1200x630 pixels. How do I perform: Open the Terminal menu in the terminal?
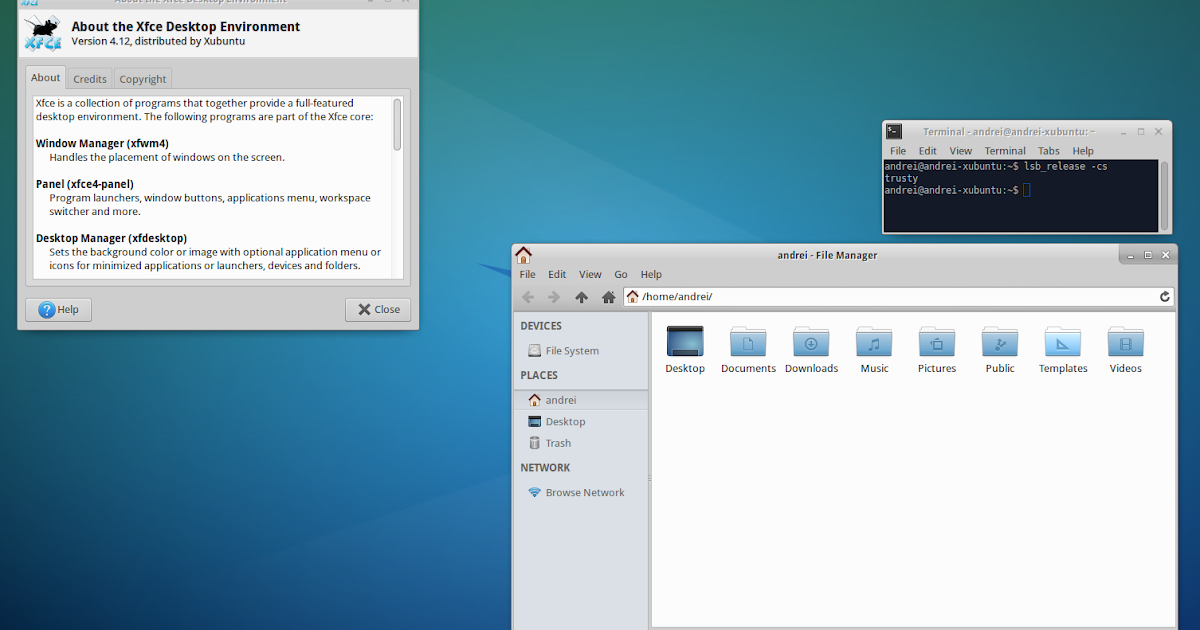pos(1004,150)
